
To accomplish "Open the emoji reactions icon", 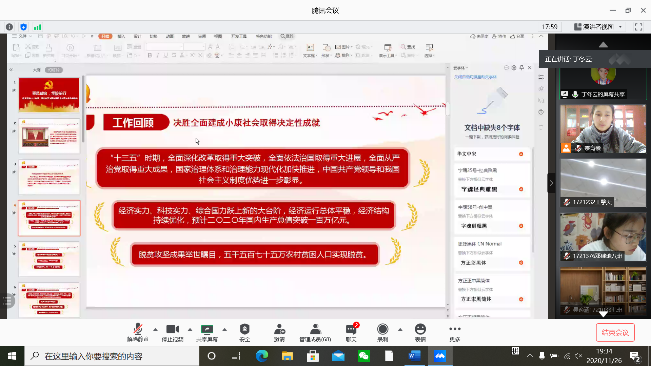I will pos(420,332).
